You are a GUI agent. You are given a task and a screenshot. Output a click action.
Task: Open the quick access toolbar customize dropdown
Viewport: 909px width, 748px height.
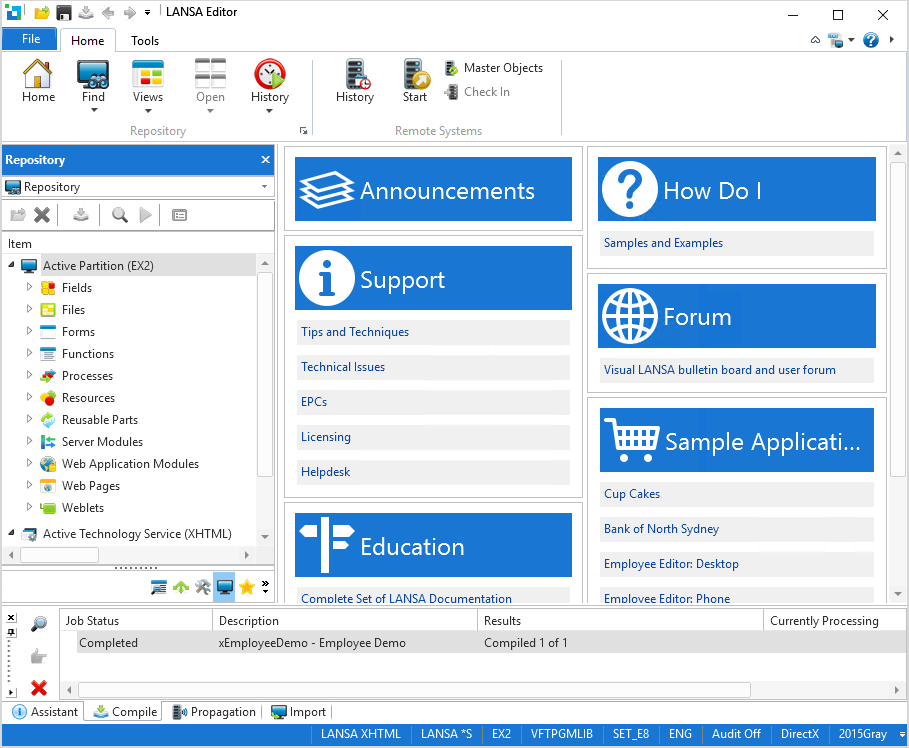coord(147,12)
